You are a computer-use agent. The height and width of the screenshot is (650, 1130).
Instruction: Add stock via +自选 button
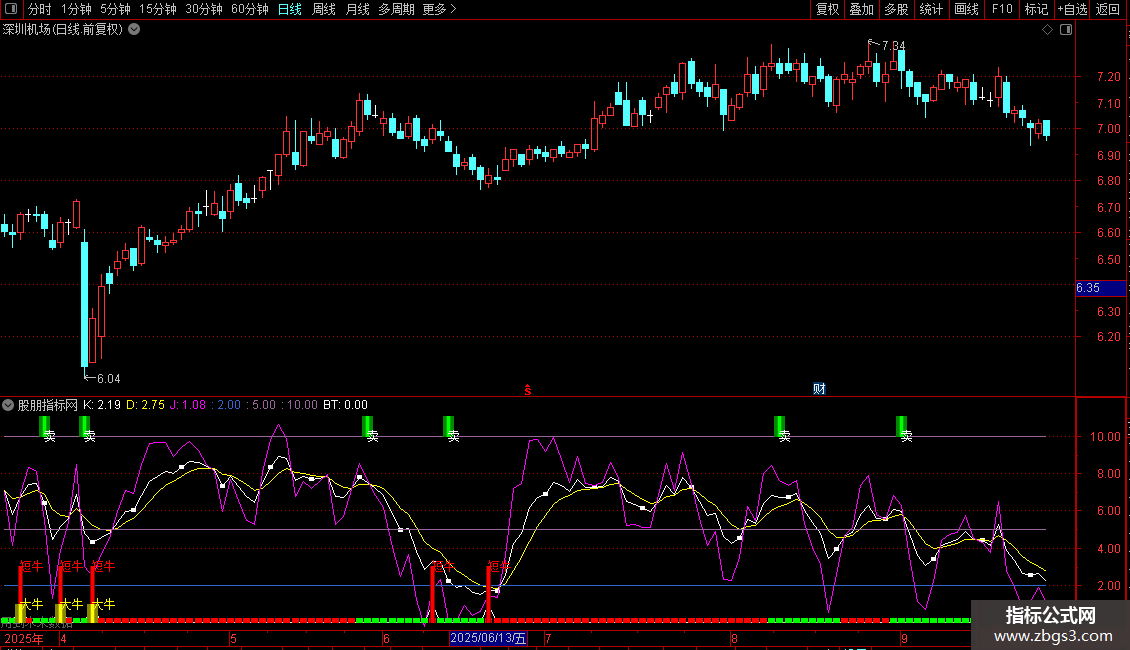point(1071,10)
